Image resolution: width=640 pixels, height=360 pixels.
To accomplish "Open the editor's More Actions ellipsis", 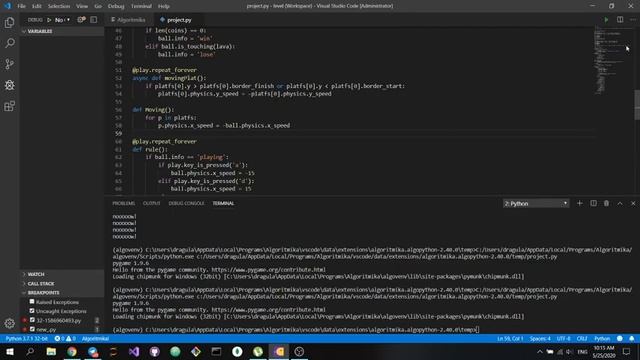I will (x=633, y=20).
